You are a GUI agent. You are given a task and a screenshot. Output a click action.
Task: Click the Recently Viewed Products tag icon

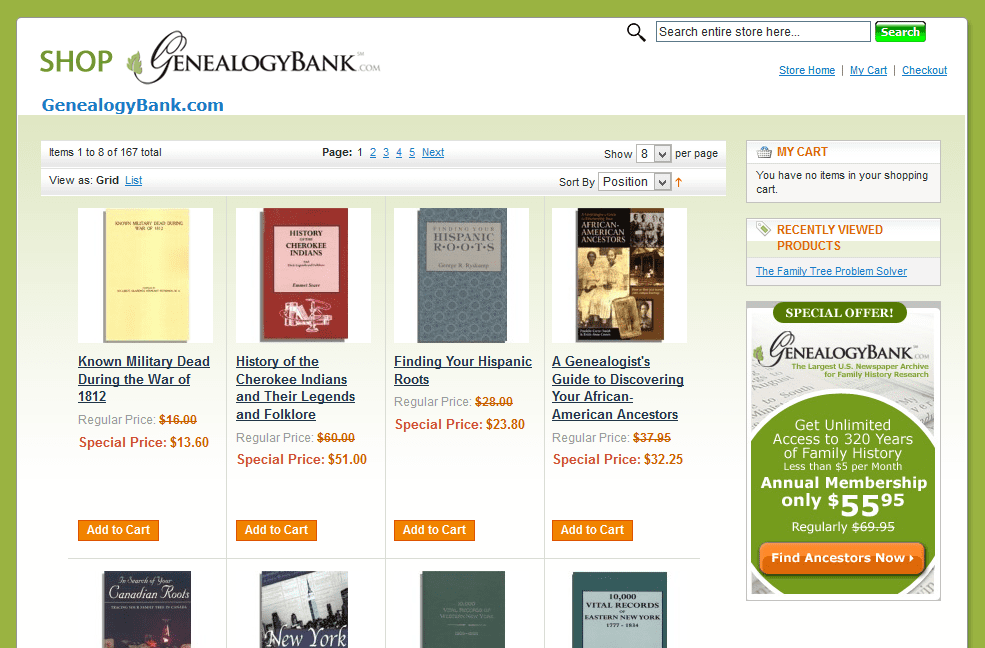763,229
